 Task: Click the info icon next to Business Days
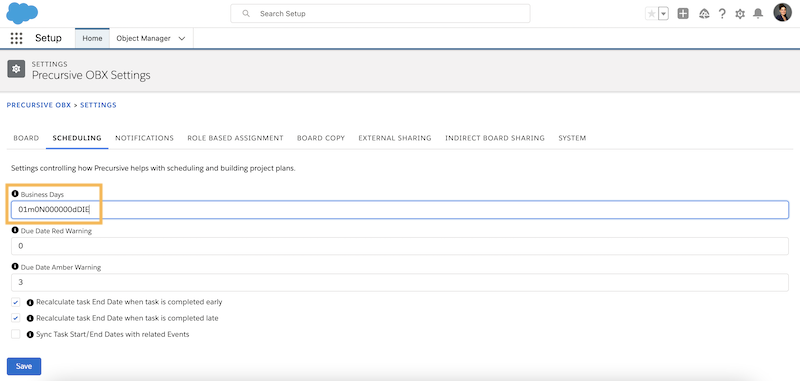click(x=15, y=194)
